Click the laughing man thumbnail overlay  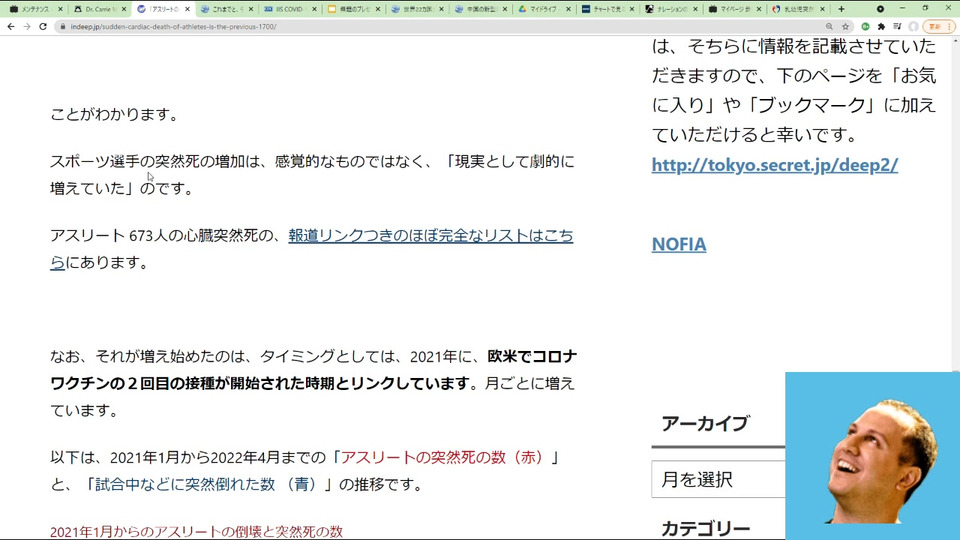[x=872, y=456]
